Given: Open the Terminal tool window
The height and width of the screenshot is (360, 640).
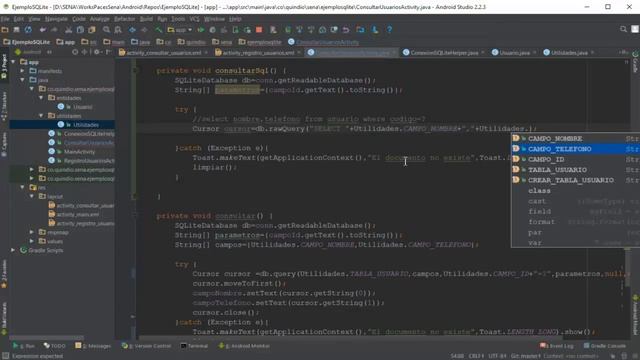Looking at the screenshot, I should tap(194, 346).
